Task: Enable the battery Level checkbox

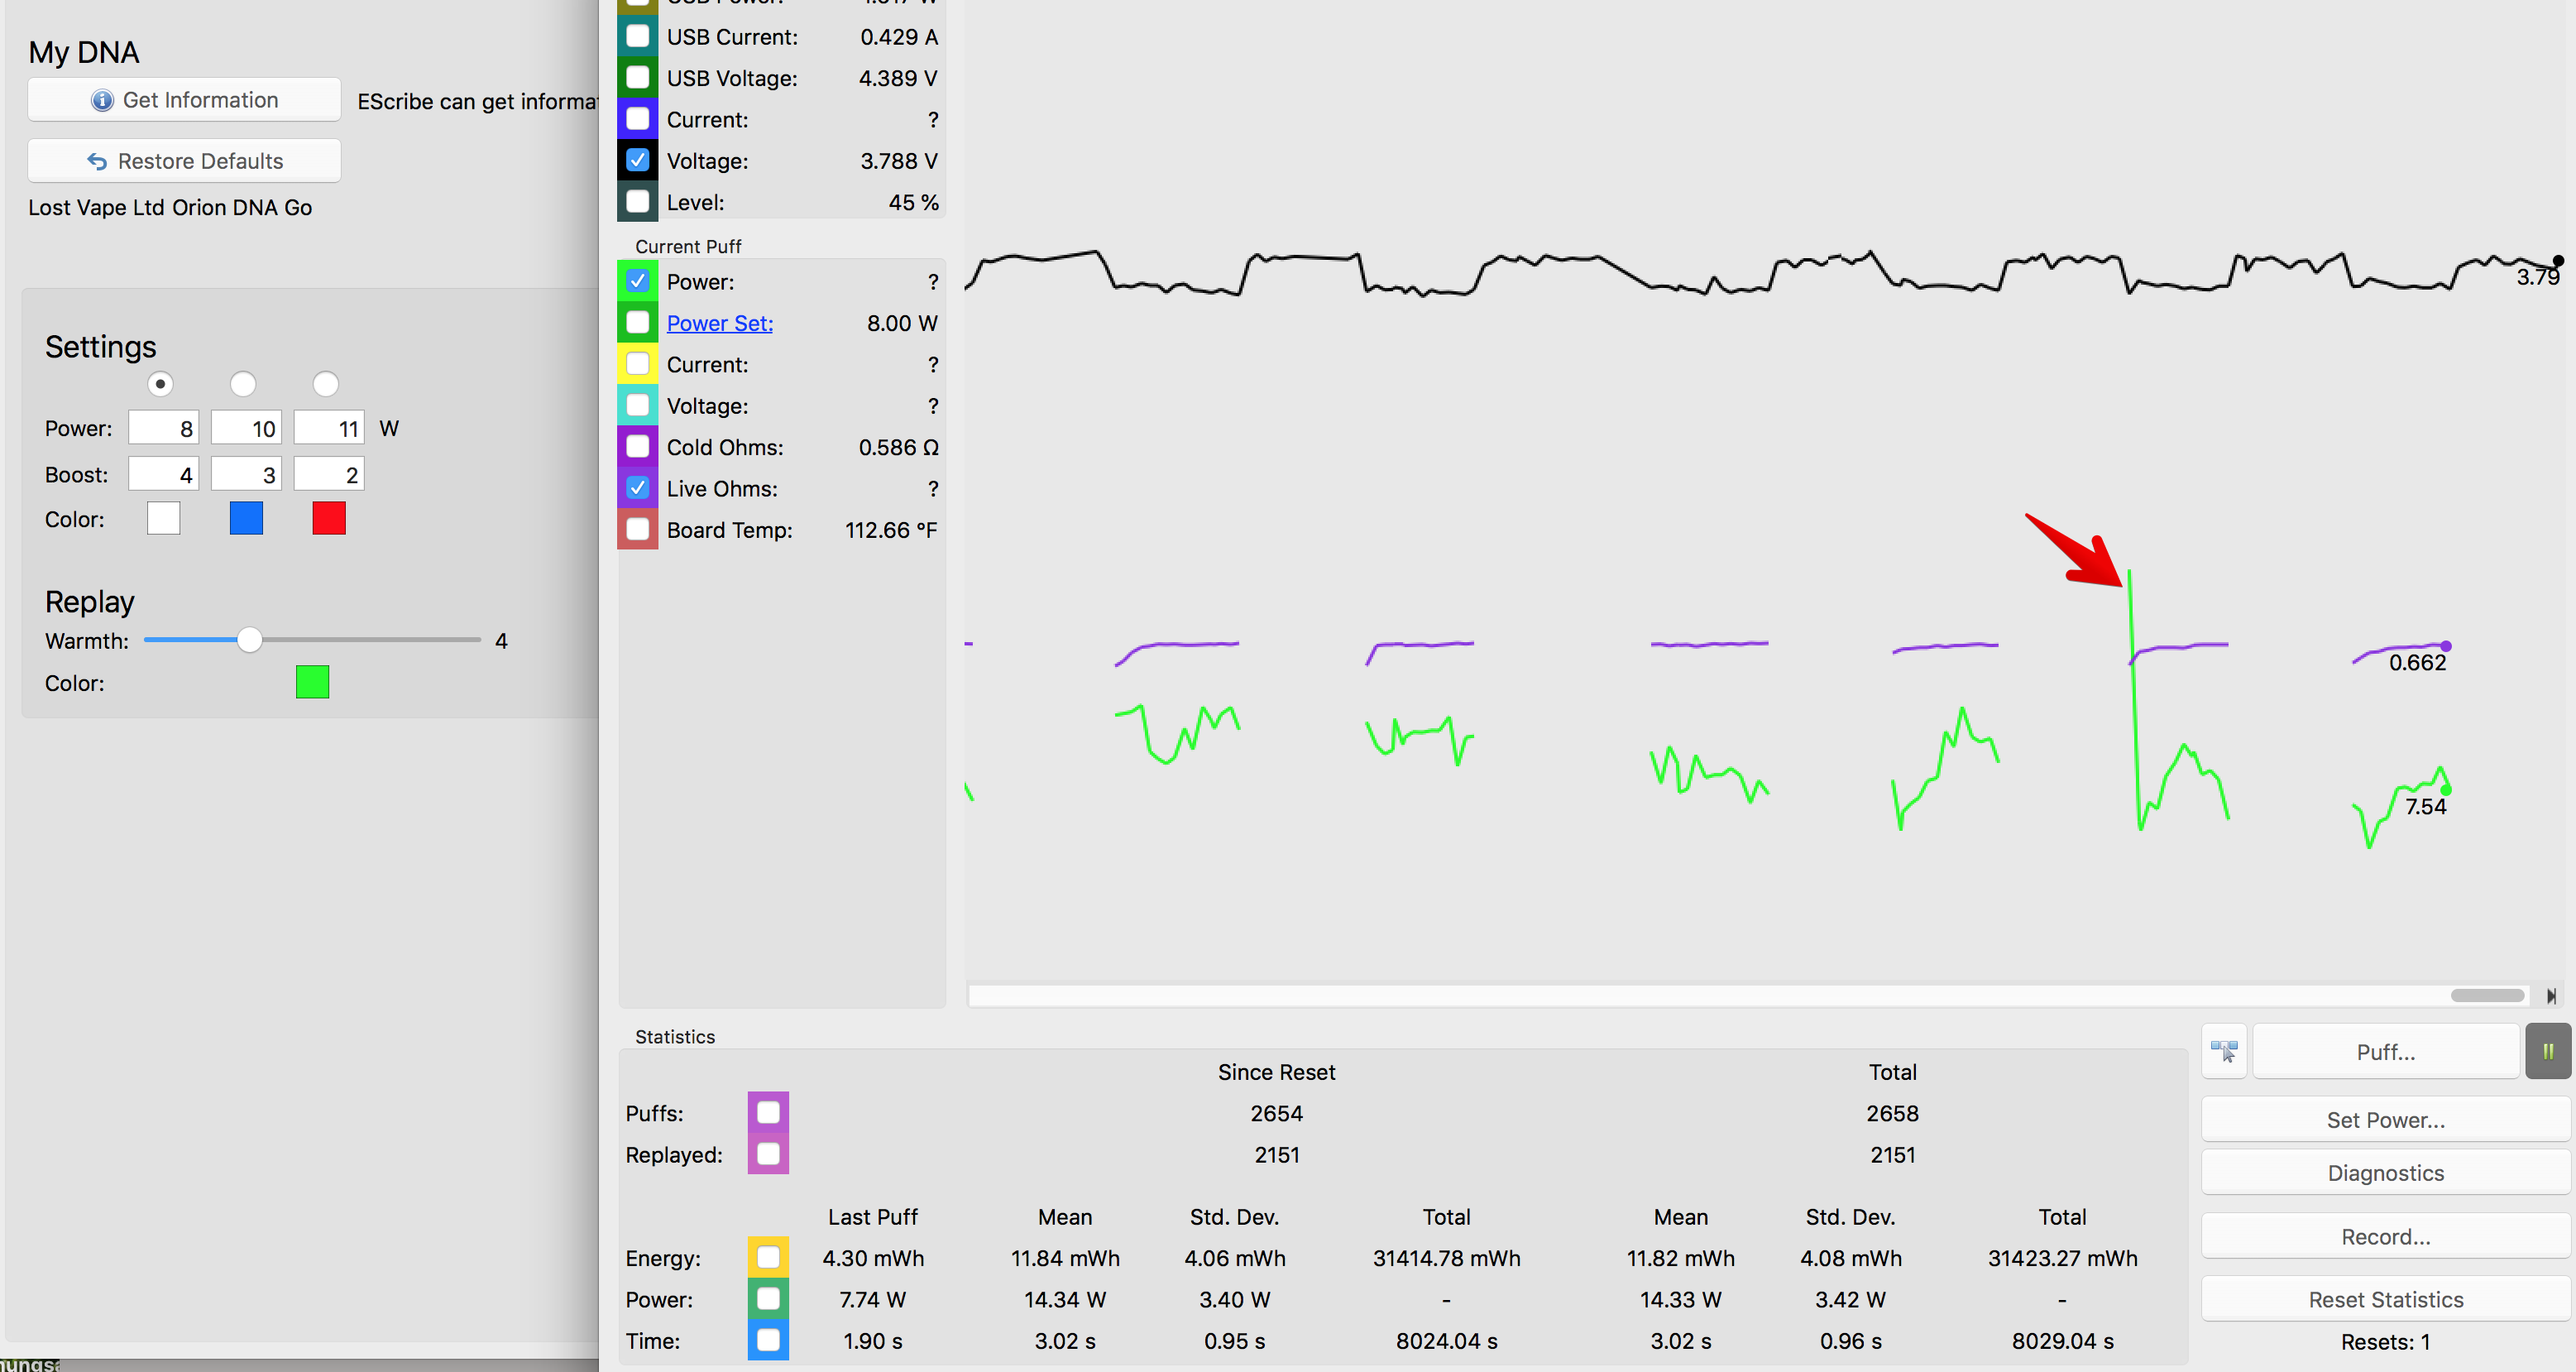Action: click(x=637, y=202)
